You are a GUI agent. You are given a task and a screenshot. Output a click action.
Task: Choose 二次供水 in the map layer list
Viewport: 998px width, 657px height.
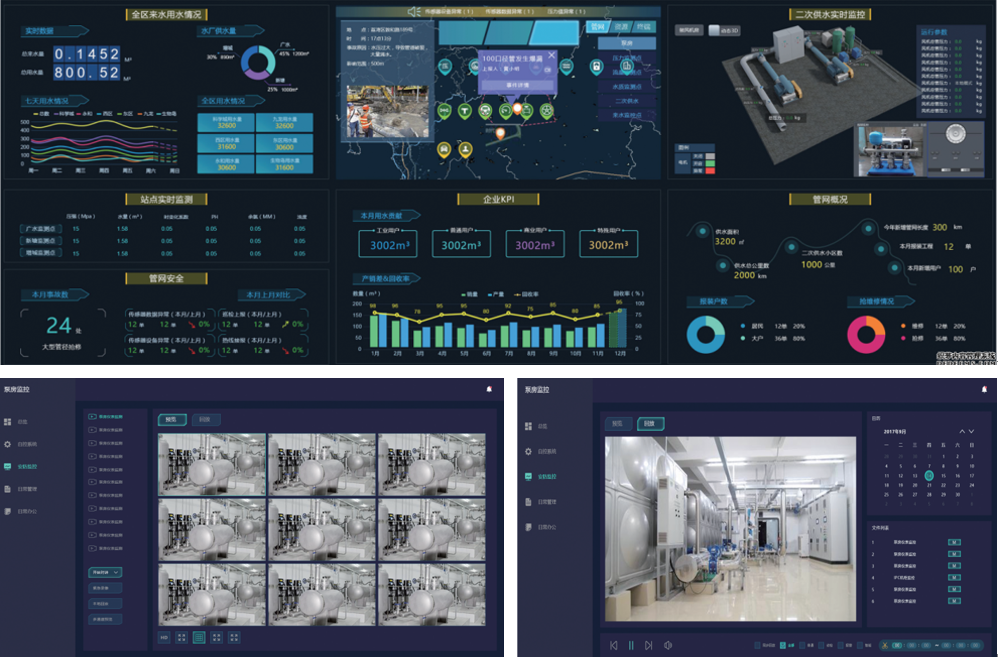point(627,101)
